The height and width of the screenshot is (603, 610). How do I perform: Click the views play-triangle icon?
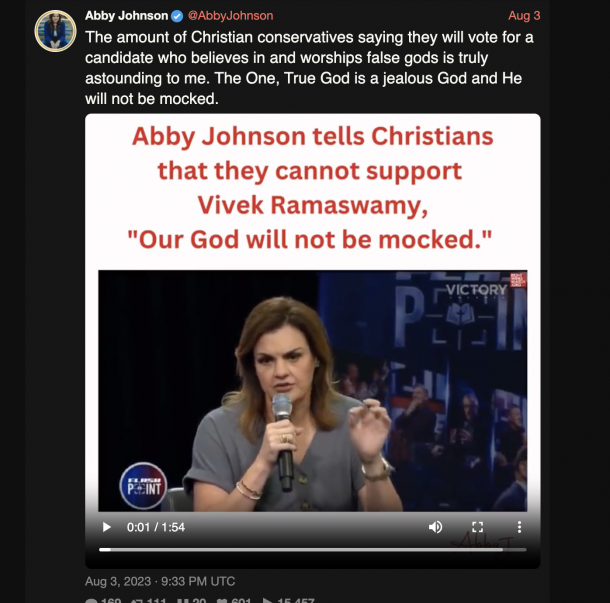[267, 600]
